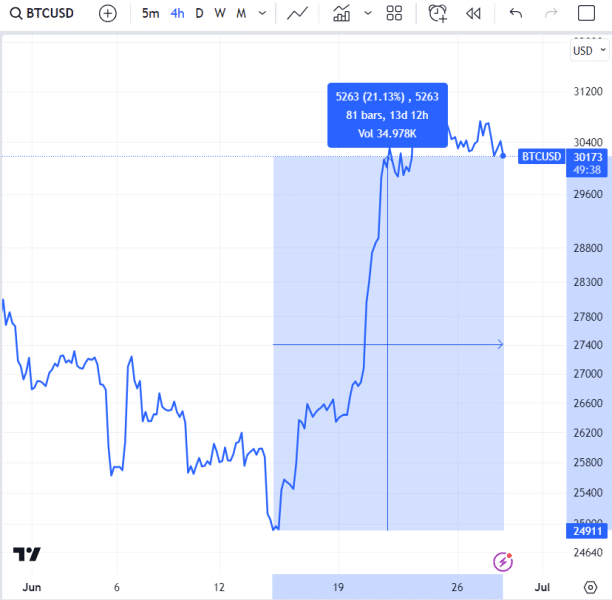Expand the indicators favorites dropdown arrow
The width and height of the screenshot is (612, 600).
tap(367, 14)
